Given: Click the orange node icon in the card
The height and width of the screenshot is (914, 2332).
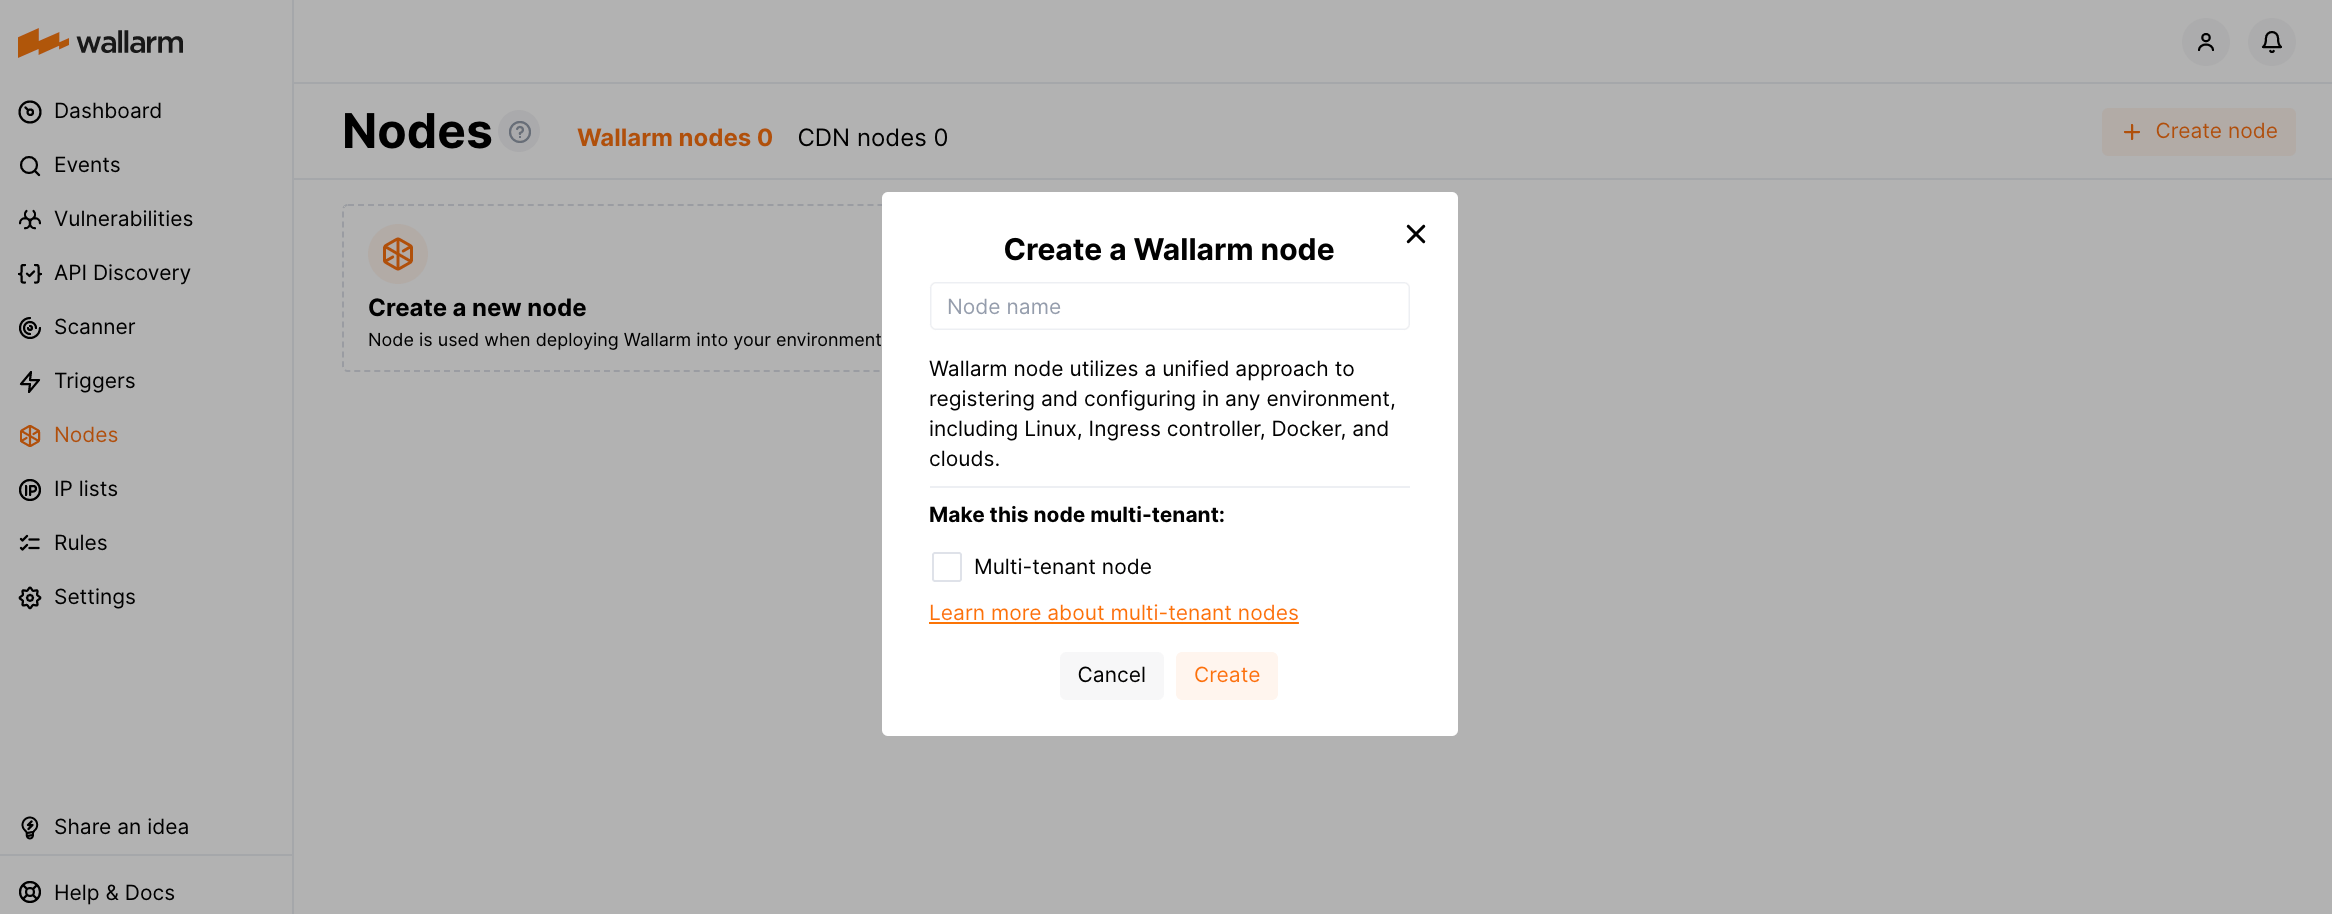Looking at the screenshot, I should click(x=398, y=254).
